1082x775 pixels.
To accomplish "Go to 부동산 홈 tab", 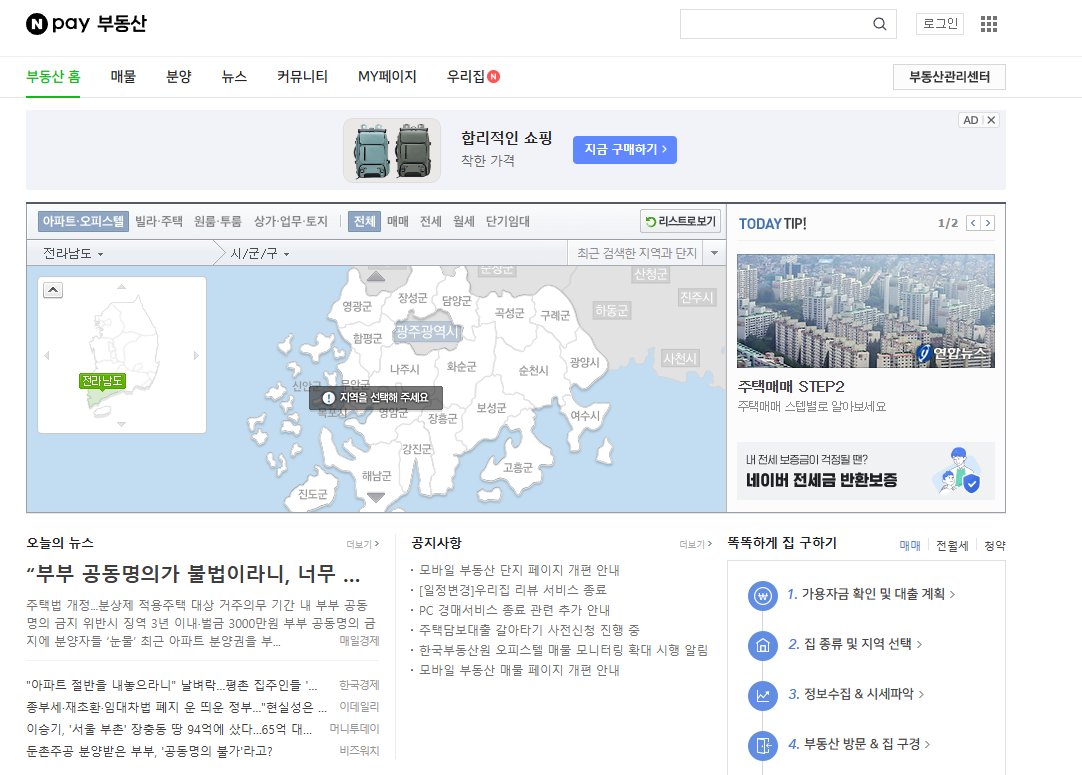I will point(53,77).
